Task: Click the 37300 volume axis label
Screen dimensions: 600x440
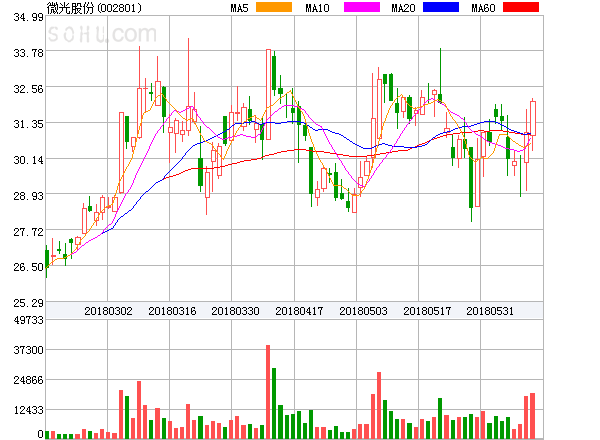Action: pyautogui.click(x=28, y=350)
